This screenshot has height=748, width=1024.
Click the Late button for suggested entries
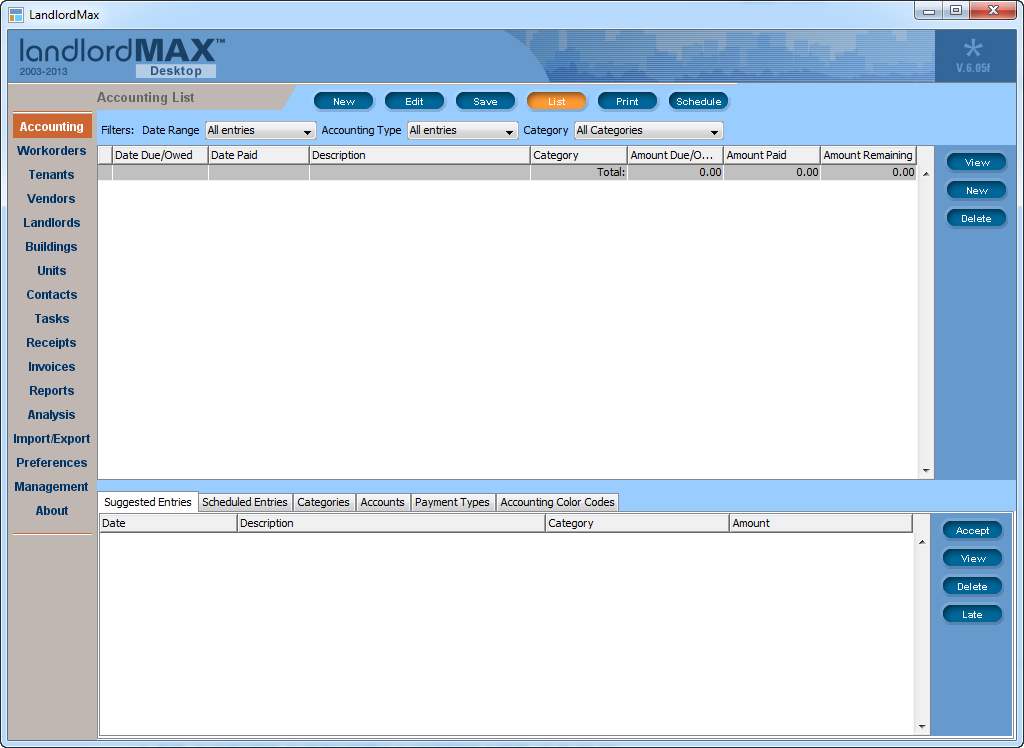point(972,615)
